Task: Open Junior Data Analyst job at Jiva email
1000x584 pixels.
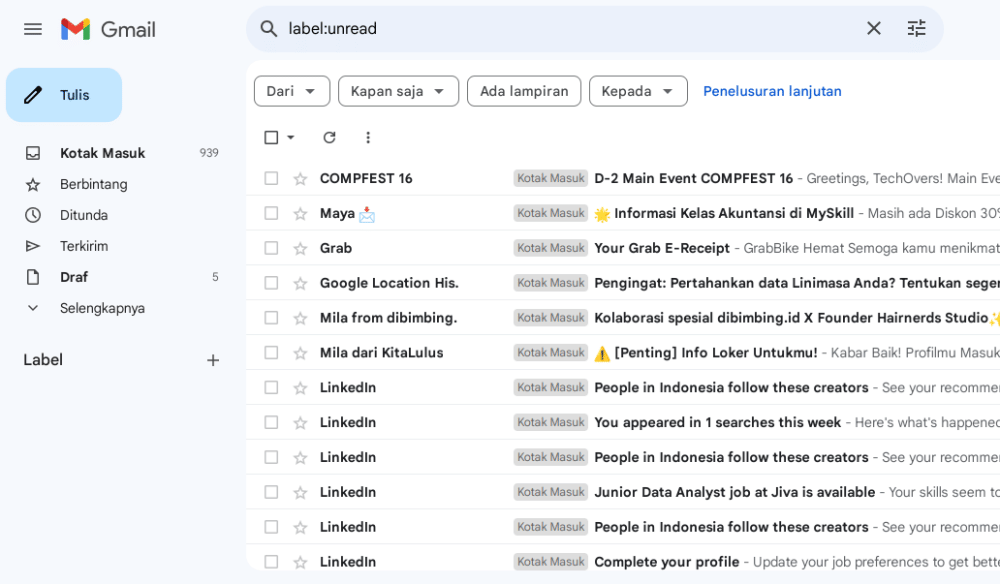Action: coord(735,492)
